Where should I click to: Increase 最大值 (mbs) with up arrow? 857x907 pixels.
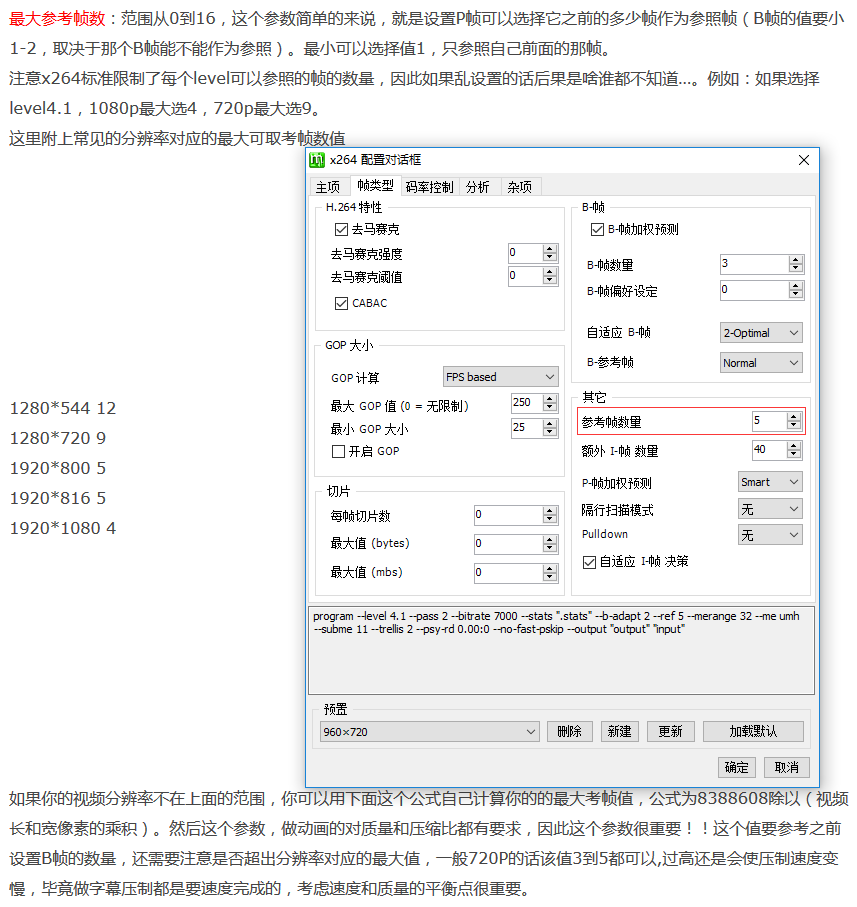tap(551, 568)
